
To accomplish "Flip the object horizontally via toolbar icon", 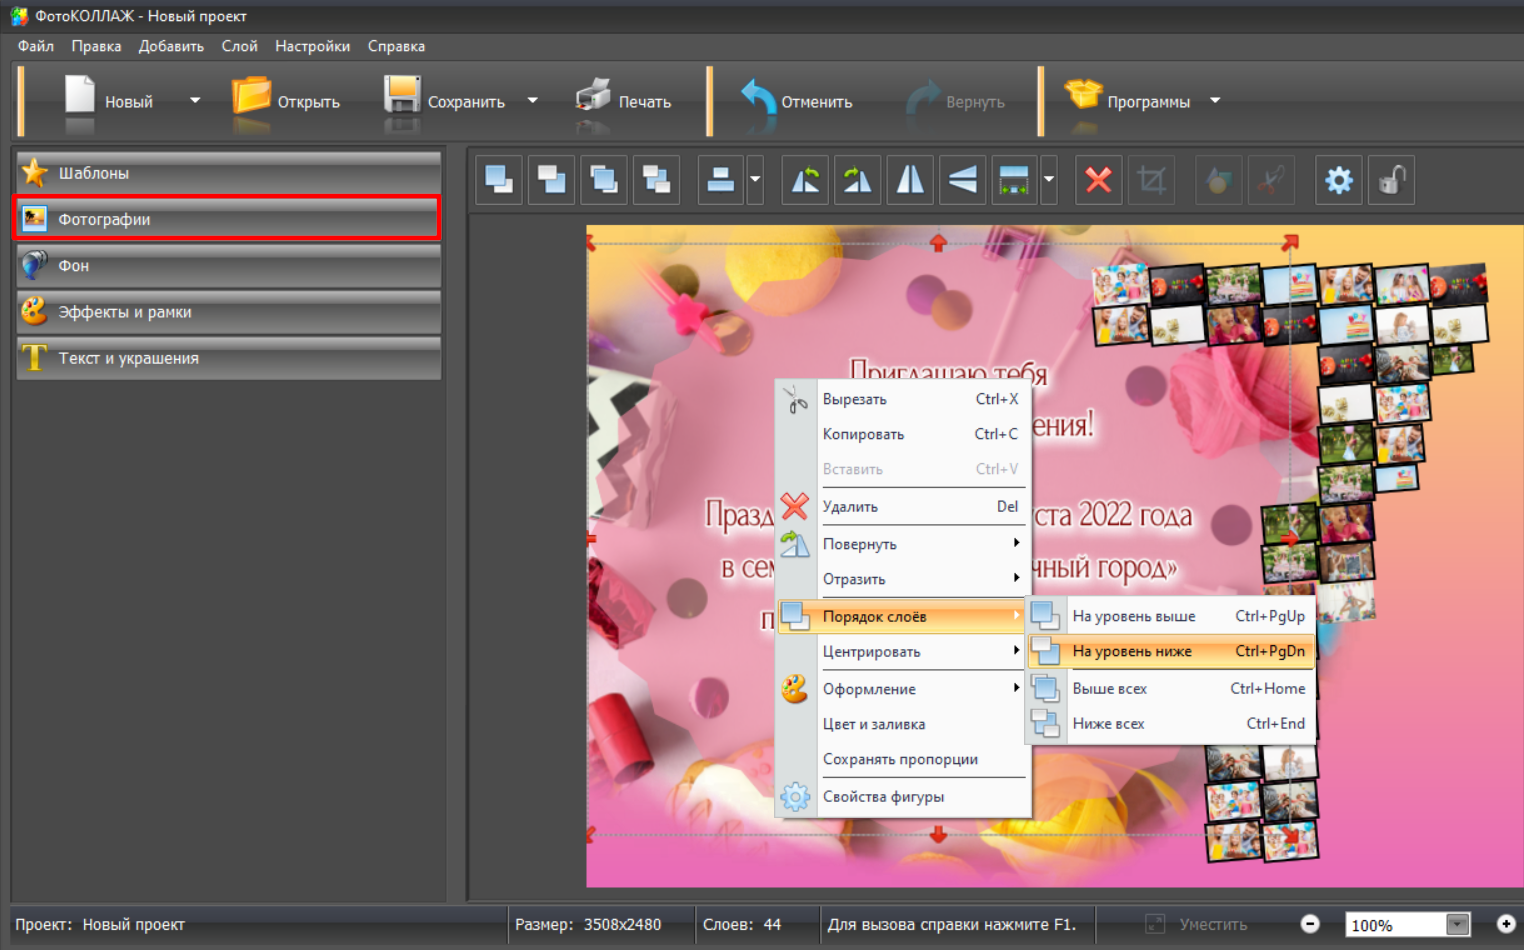I will click(910, 180).
